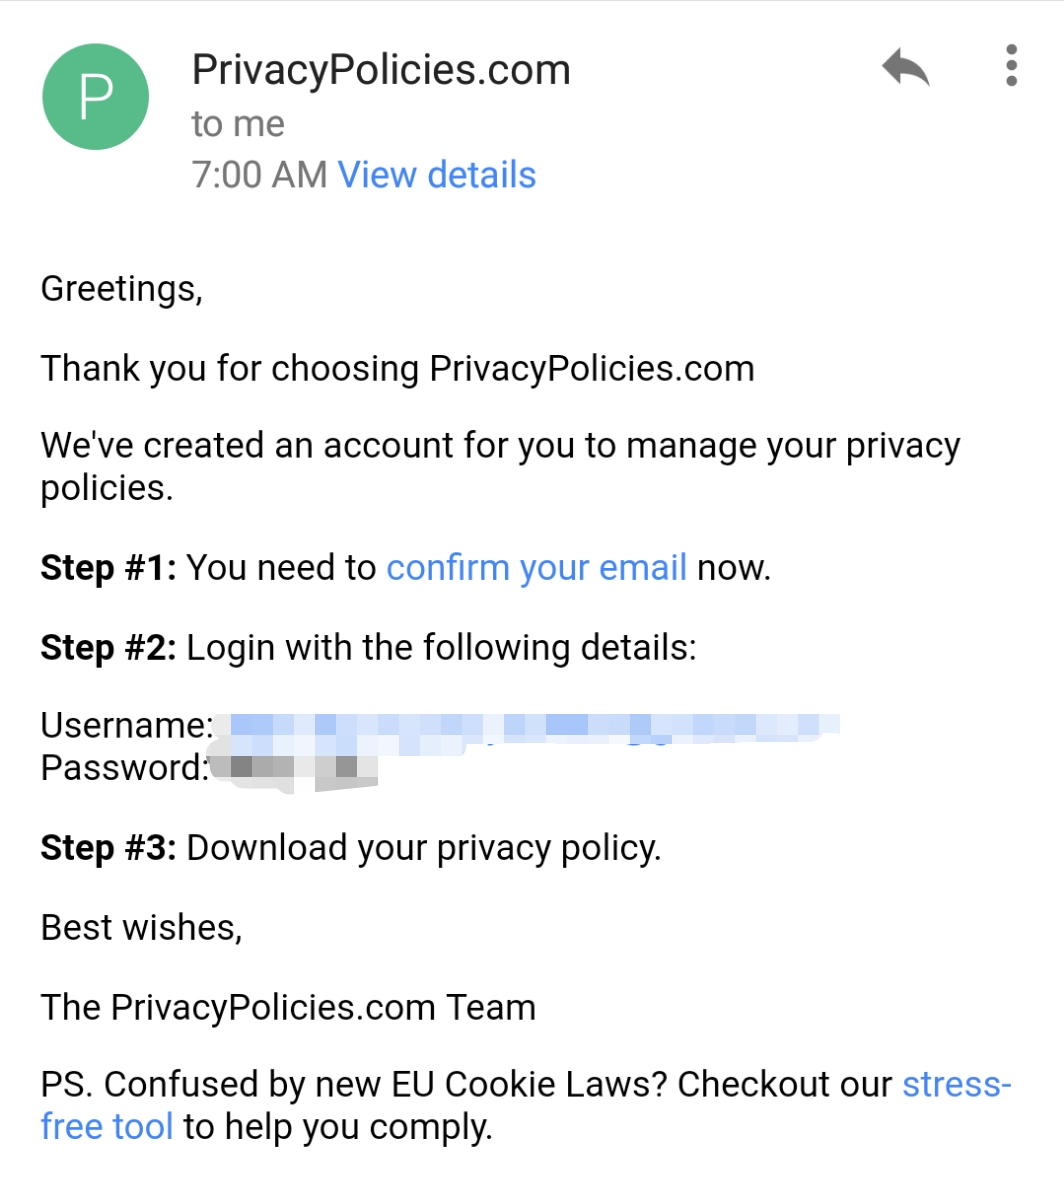Screen dimensions: 1064x1184
Task: Click the bold Step #3 label
Action: click(108, 848)
